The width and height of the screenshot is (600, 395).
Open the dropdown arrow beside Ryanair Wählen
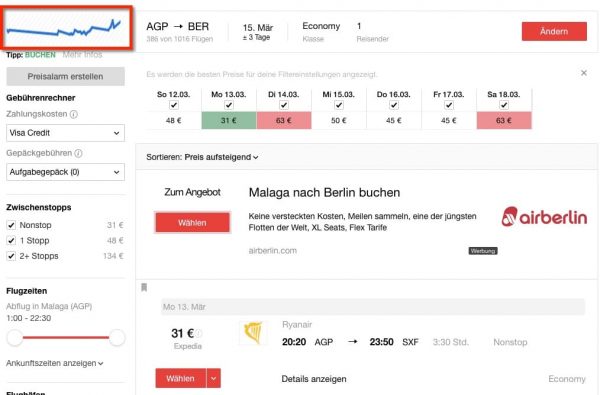(214, 379)
